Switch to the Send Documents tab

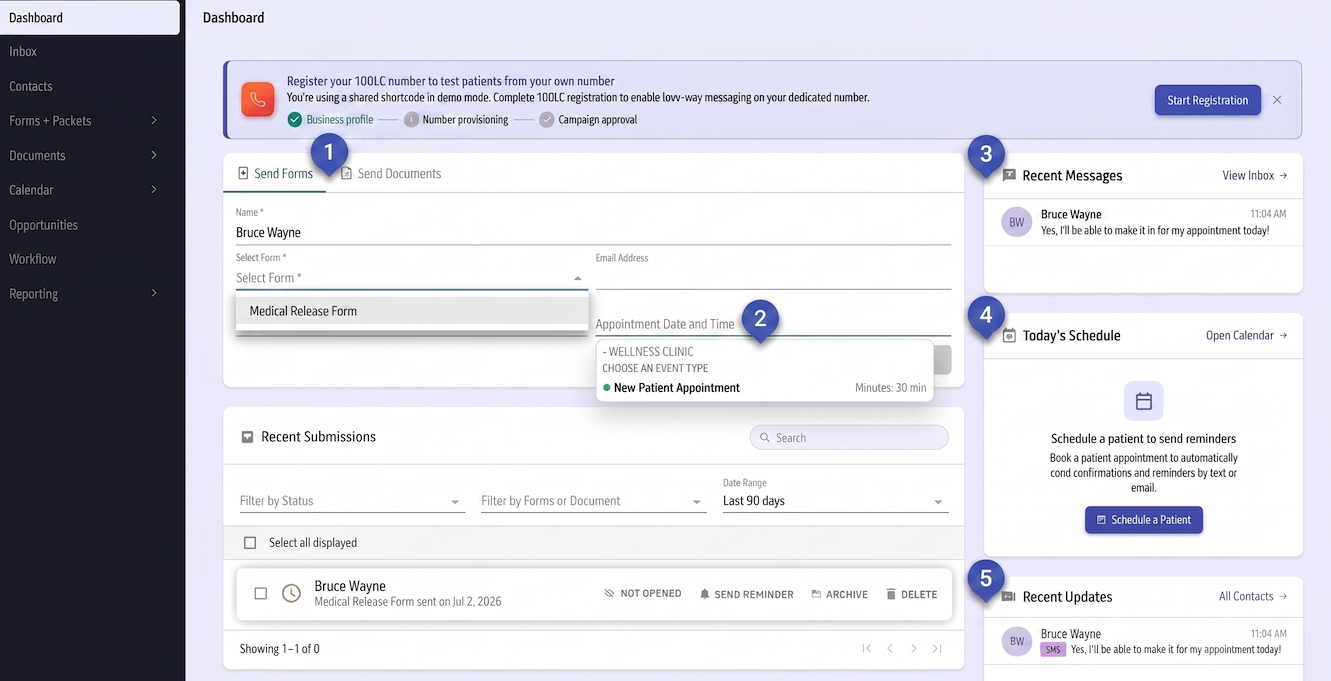click(391, 174)
